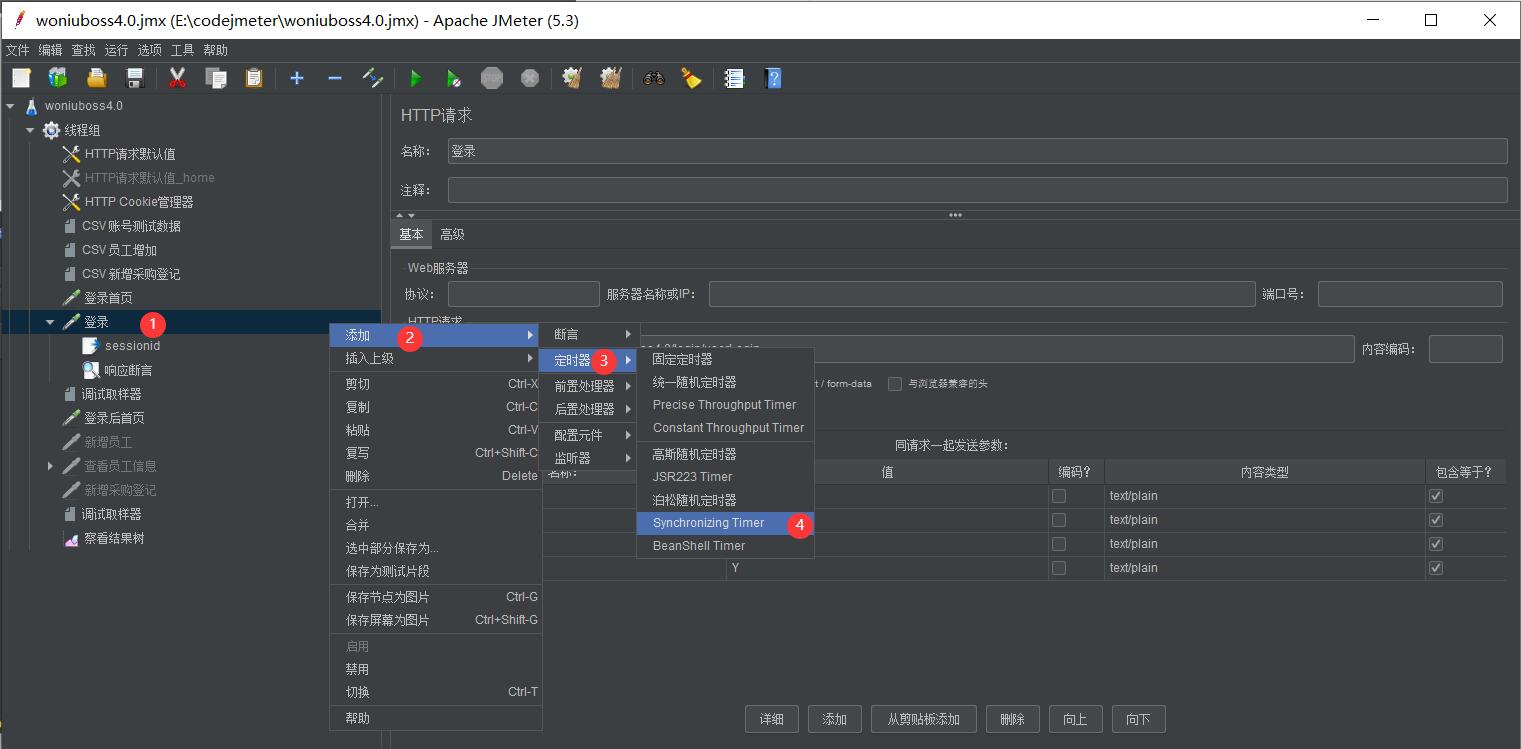Toggle 与浏览器兼容的头 checkbox
Viewport: 1521px width, 749px height.
pyautogui.click(x=895, y=384)
